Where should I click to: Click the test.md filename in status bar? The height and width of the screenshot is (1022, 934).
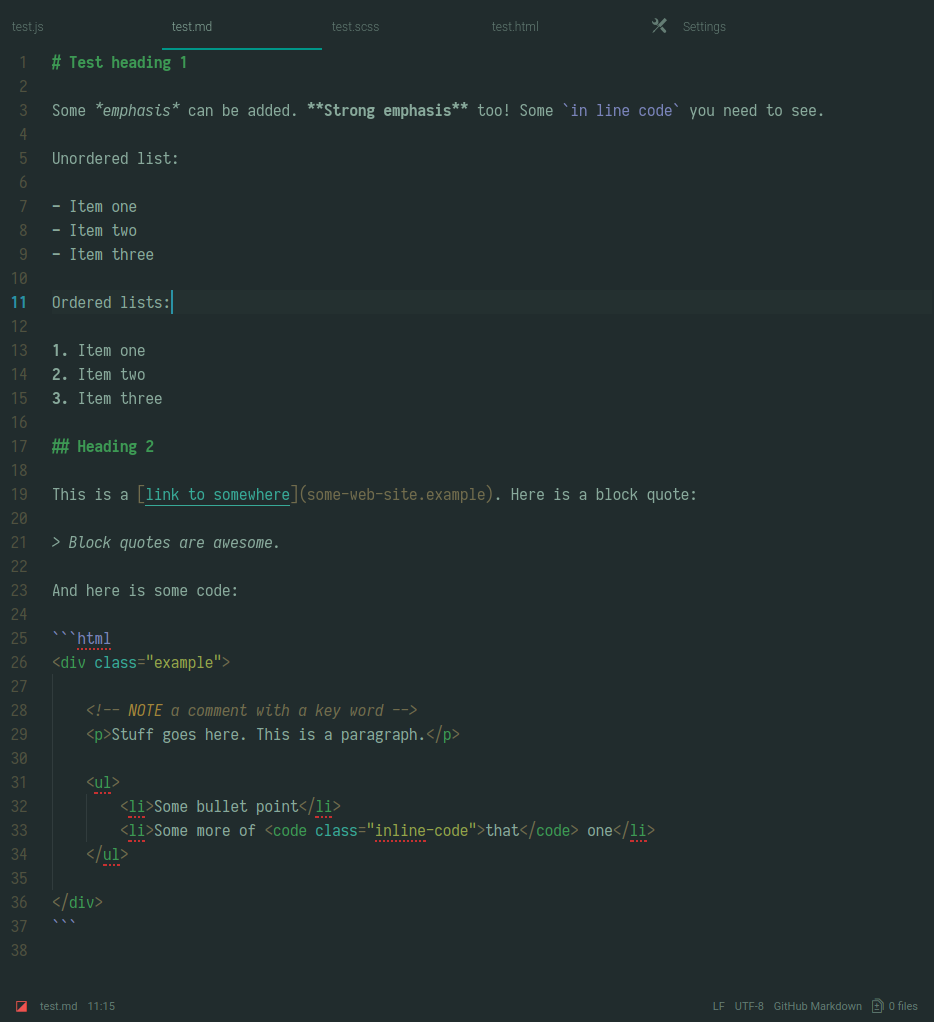coord(59,1006)
